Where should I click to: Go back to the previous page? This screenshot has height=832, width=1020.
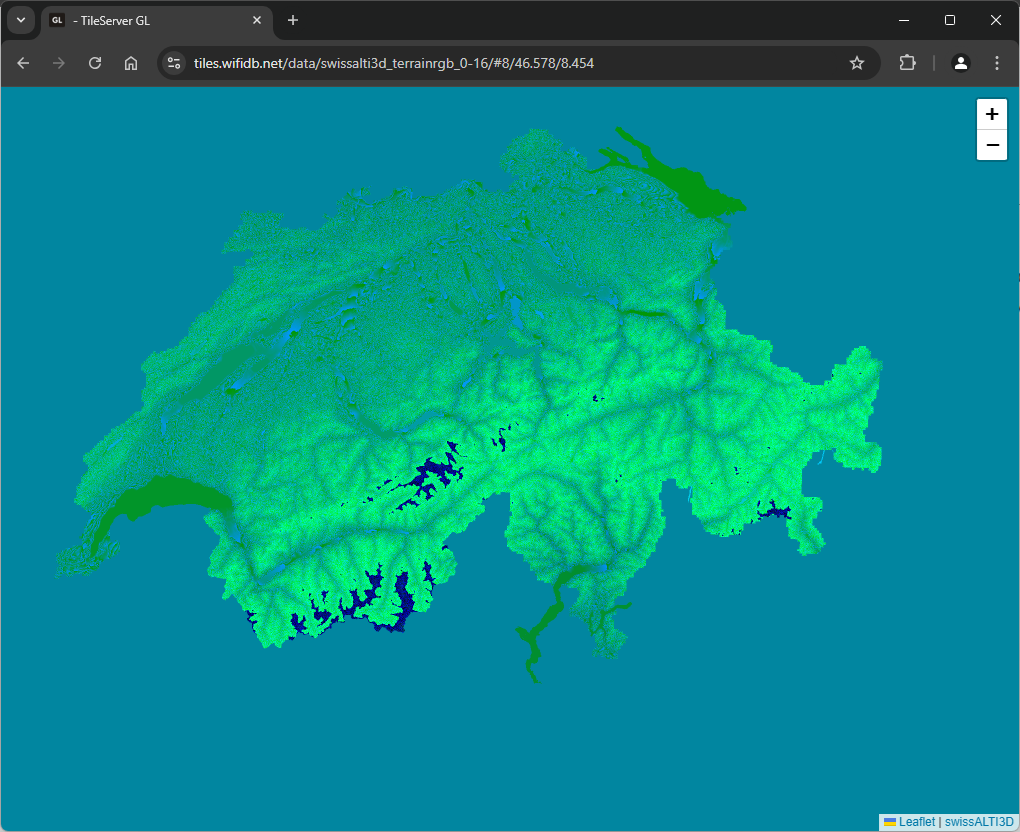(23, 63)
